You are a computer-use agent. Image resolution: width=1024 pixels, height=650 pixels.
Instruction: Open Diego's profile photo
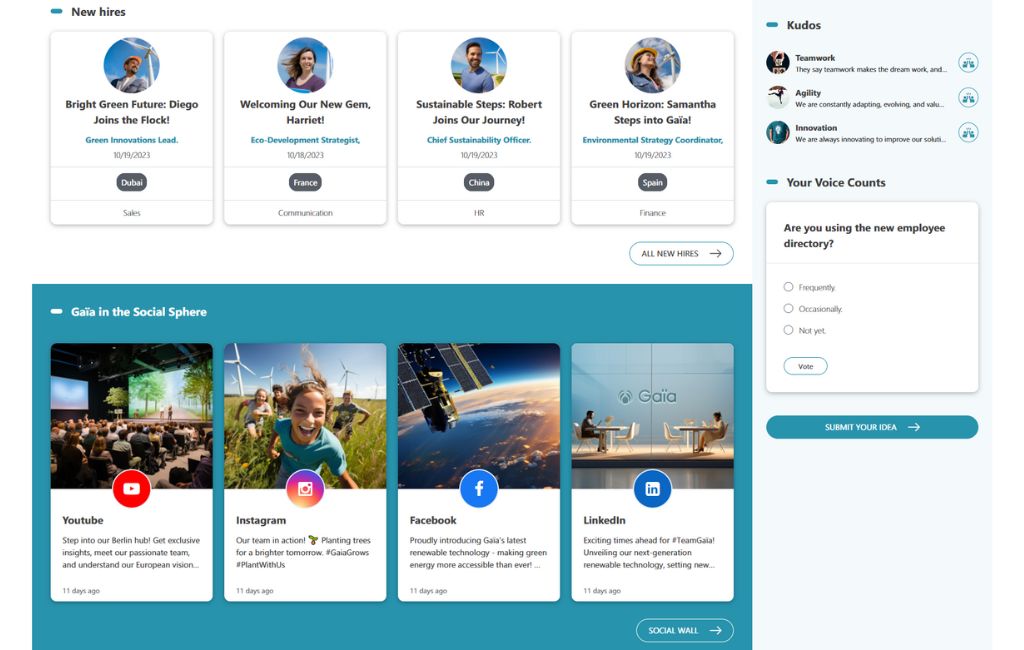point(131,66)
